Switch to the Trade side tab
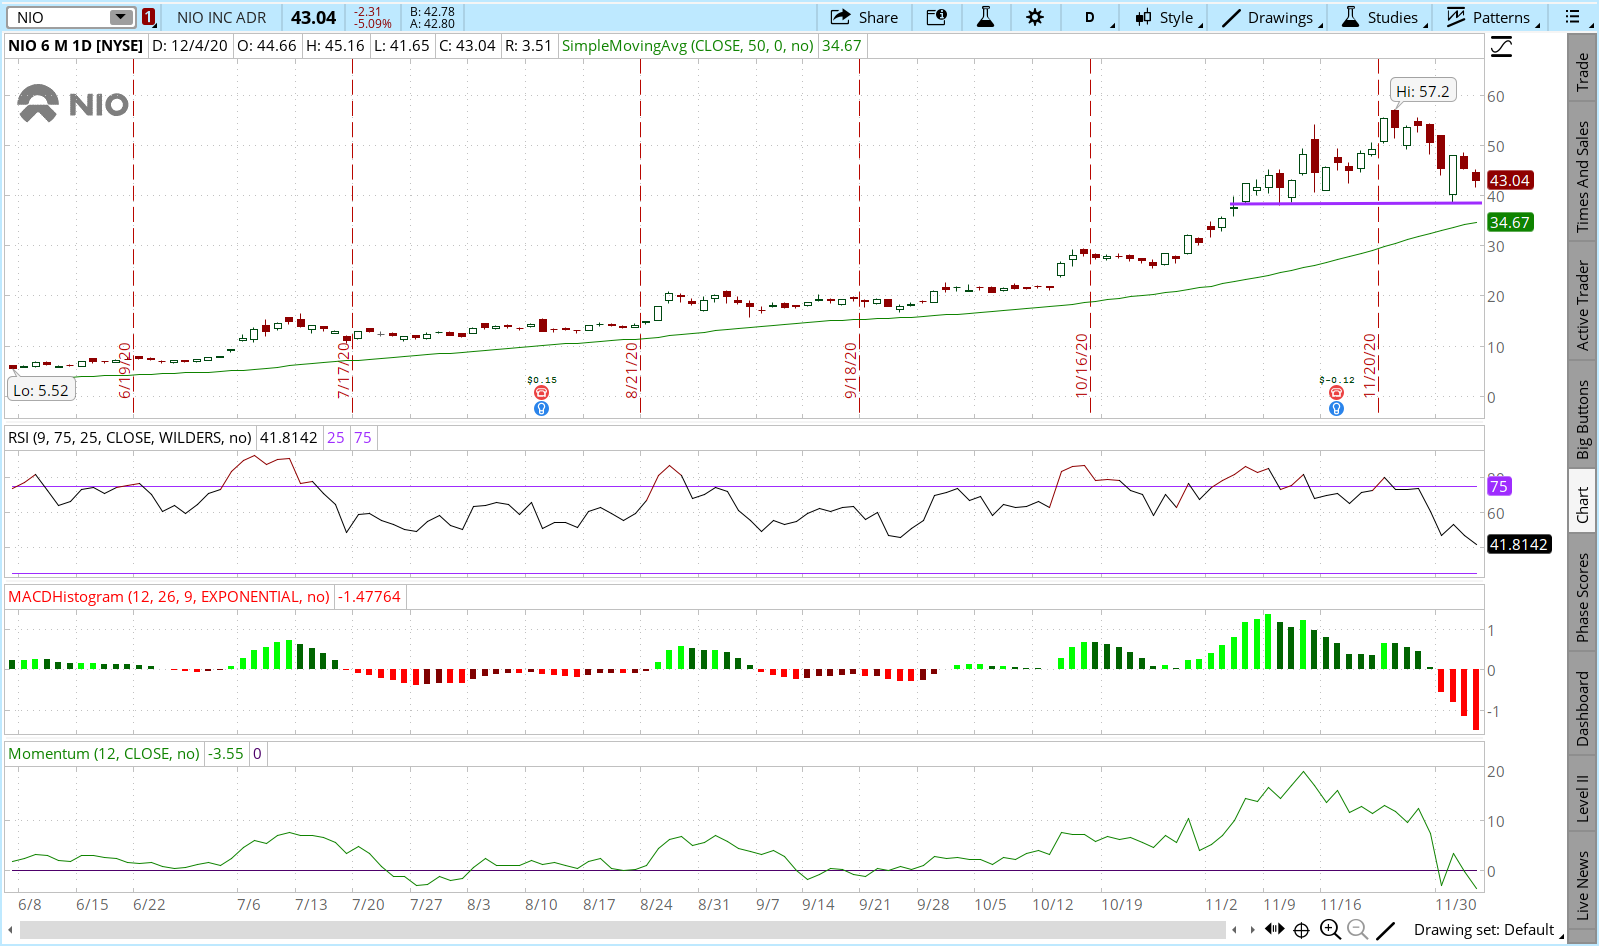This screenshot has height=946, width=1599. point(1582,72)
